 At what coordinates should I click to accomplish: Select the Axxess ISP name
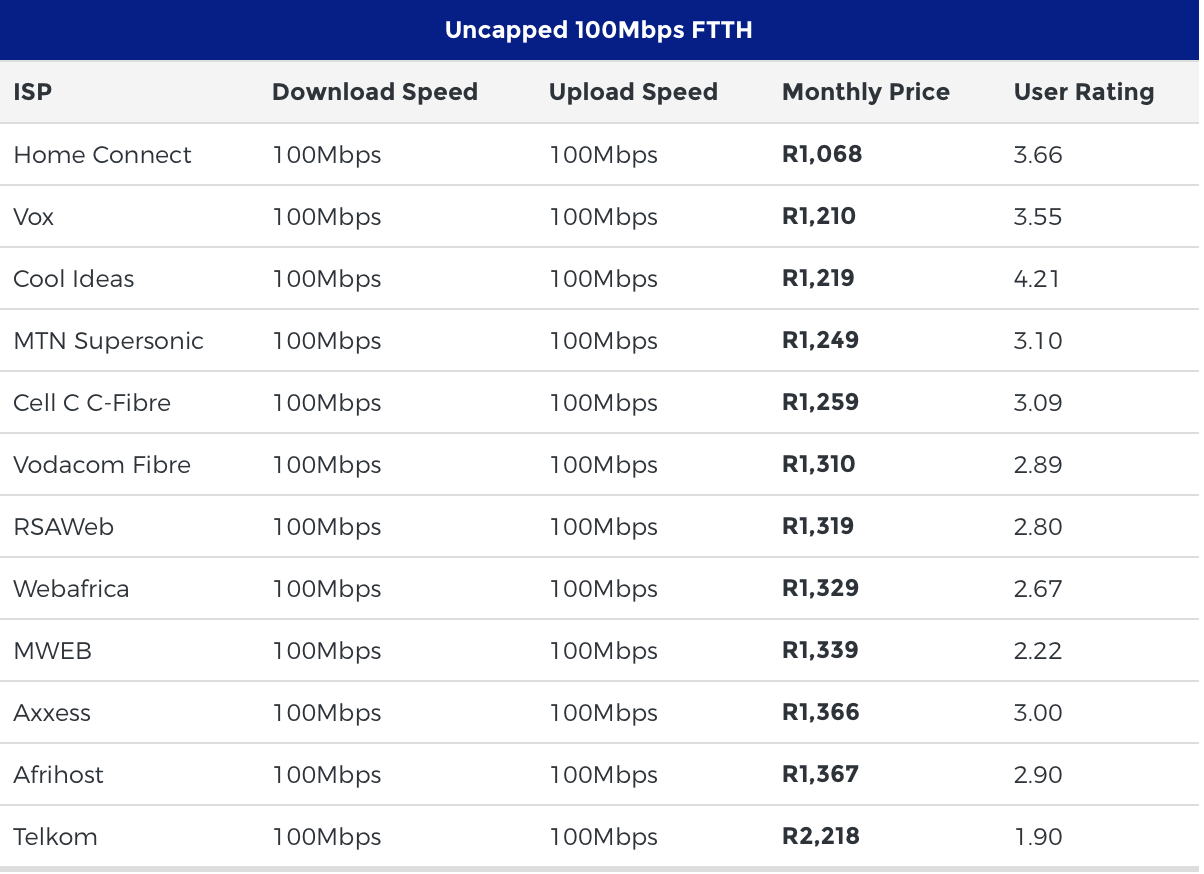click(x=52, y=713)
